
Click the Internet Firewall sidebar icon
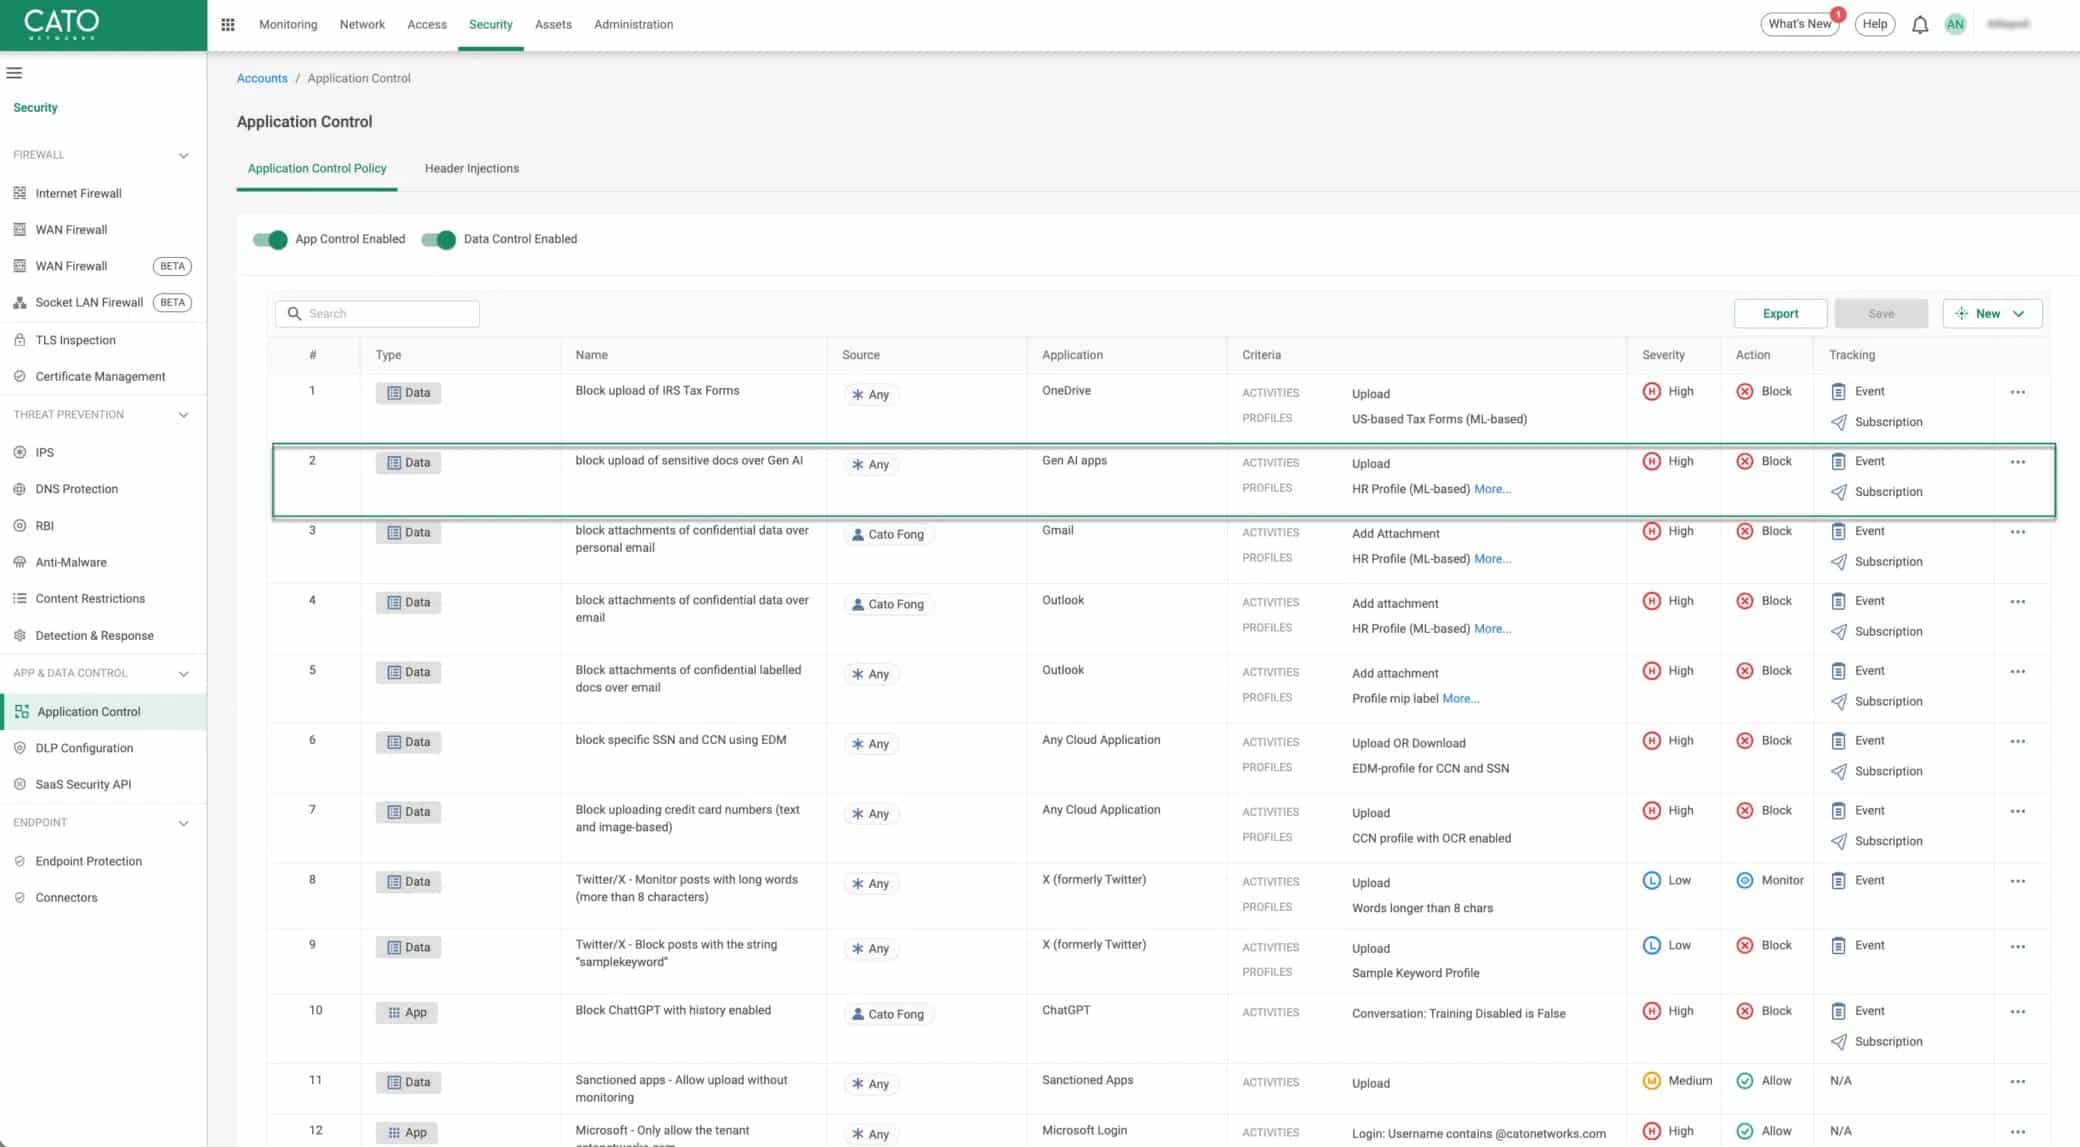pos(20,193)
